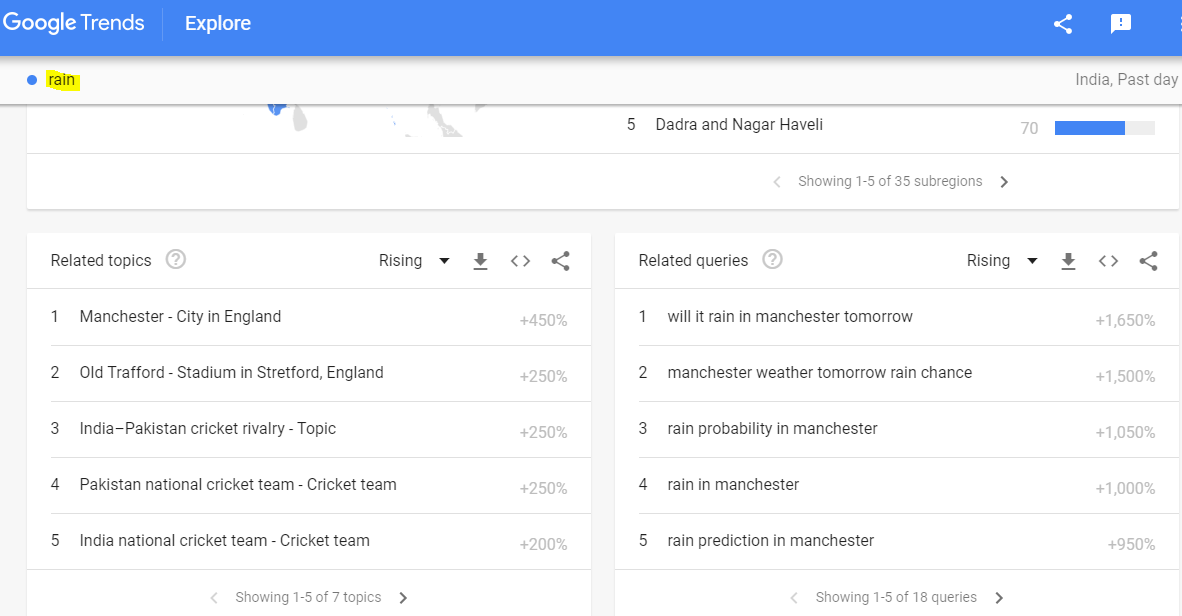Go to next page of queries

(x=999, y=598)
